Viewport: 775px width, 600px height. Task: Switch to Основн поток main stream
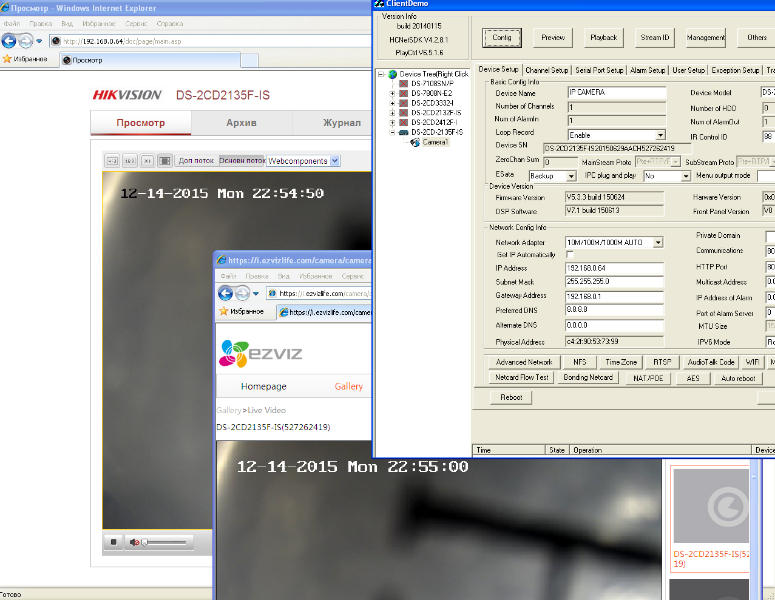coord(242,161)
